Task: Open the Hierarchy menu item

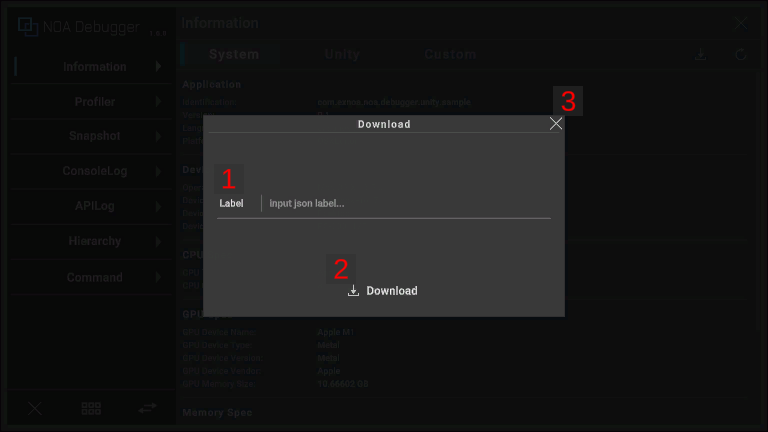Action: coord(91,241)
